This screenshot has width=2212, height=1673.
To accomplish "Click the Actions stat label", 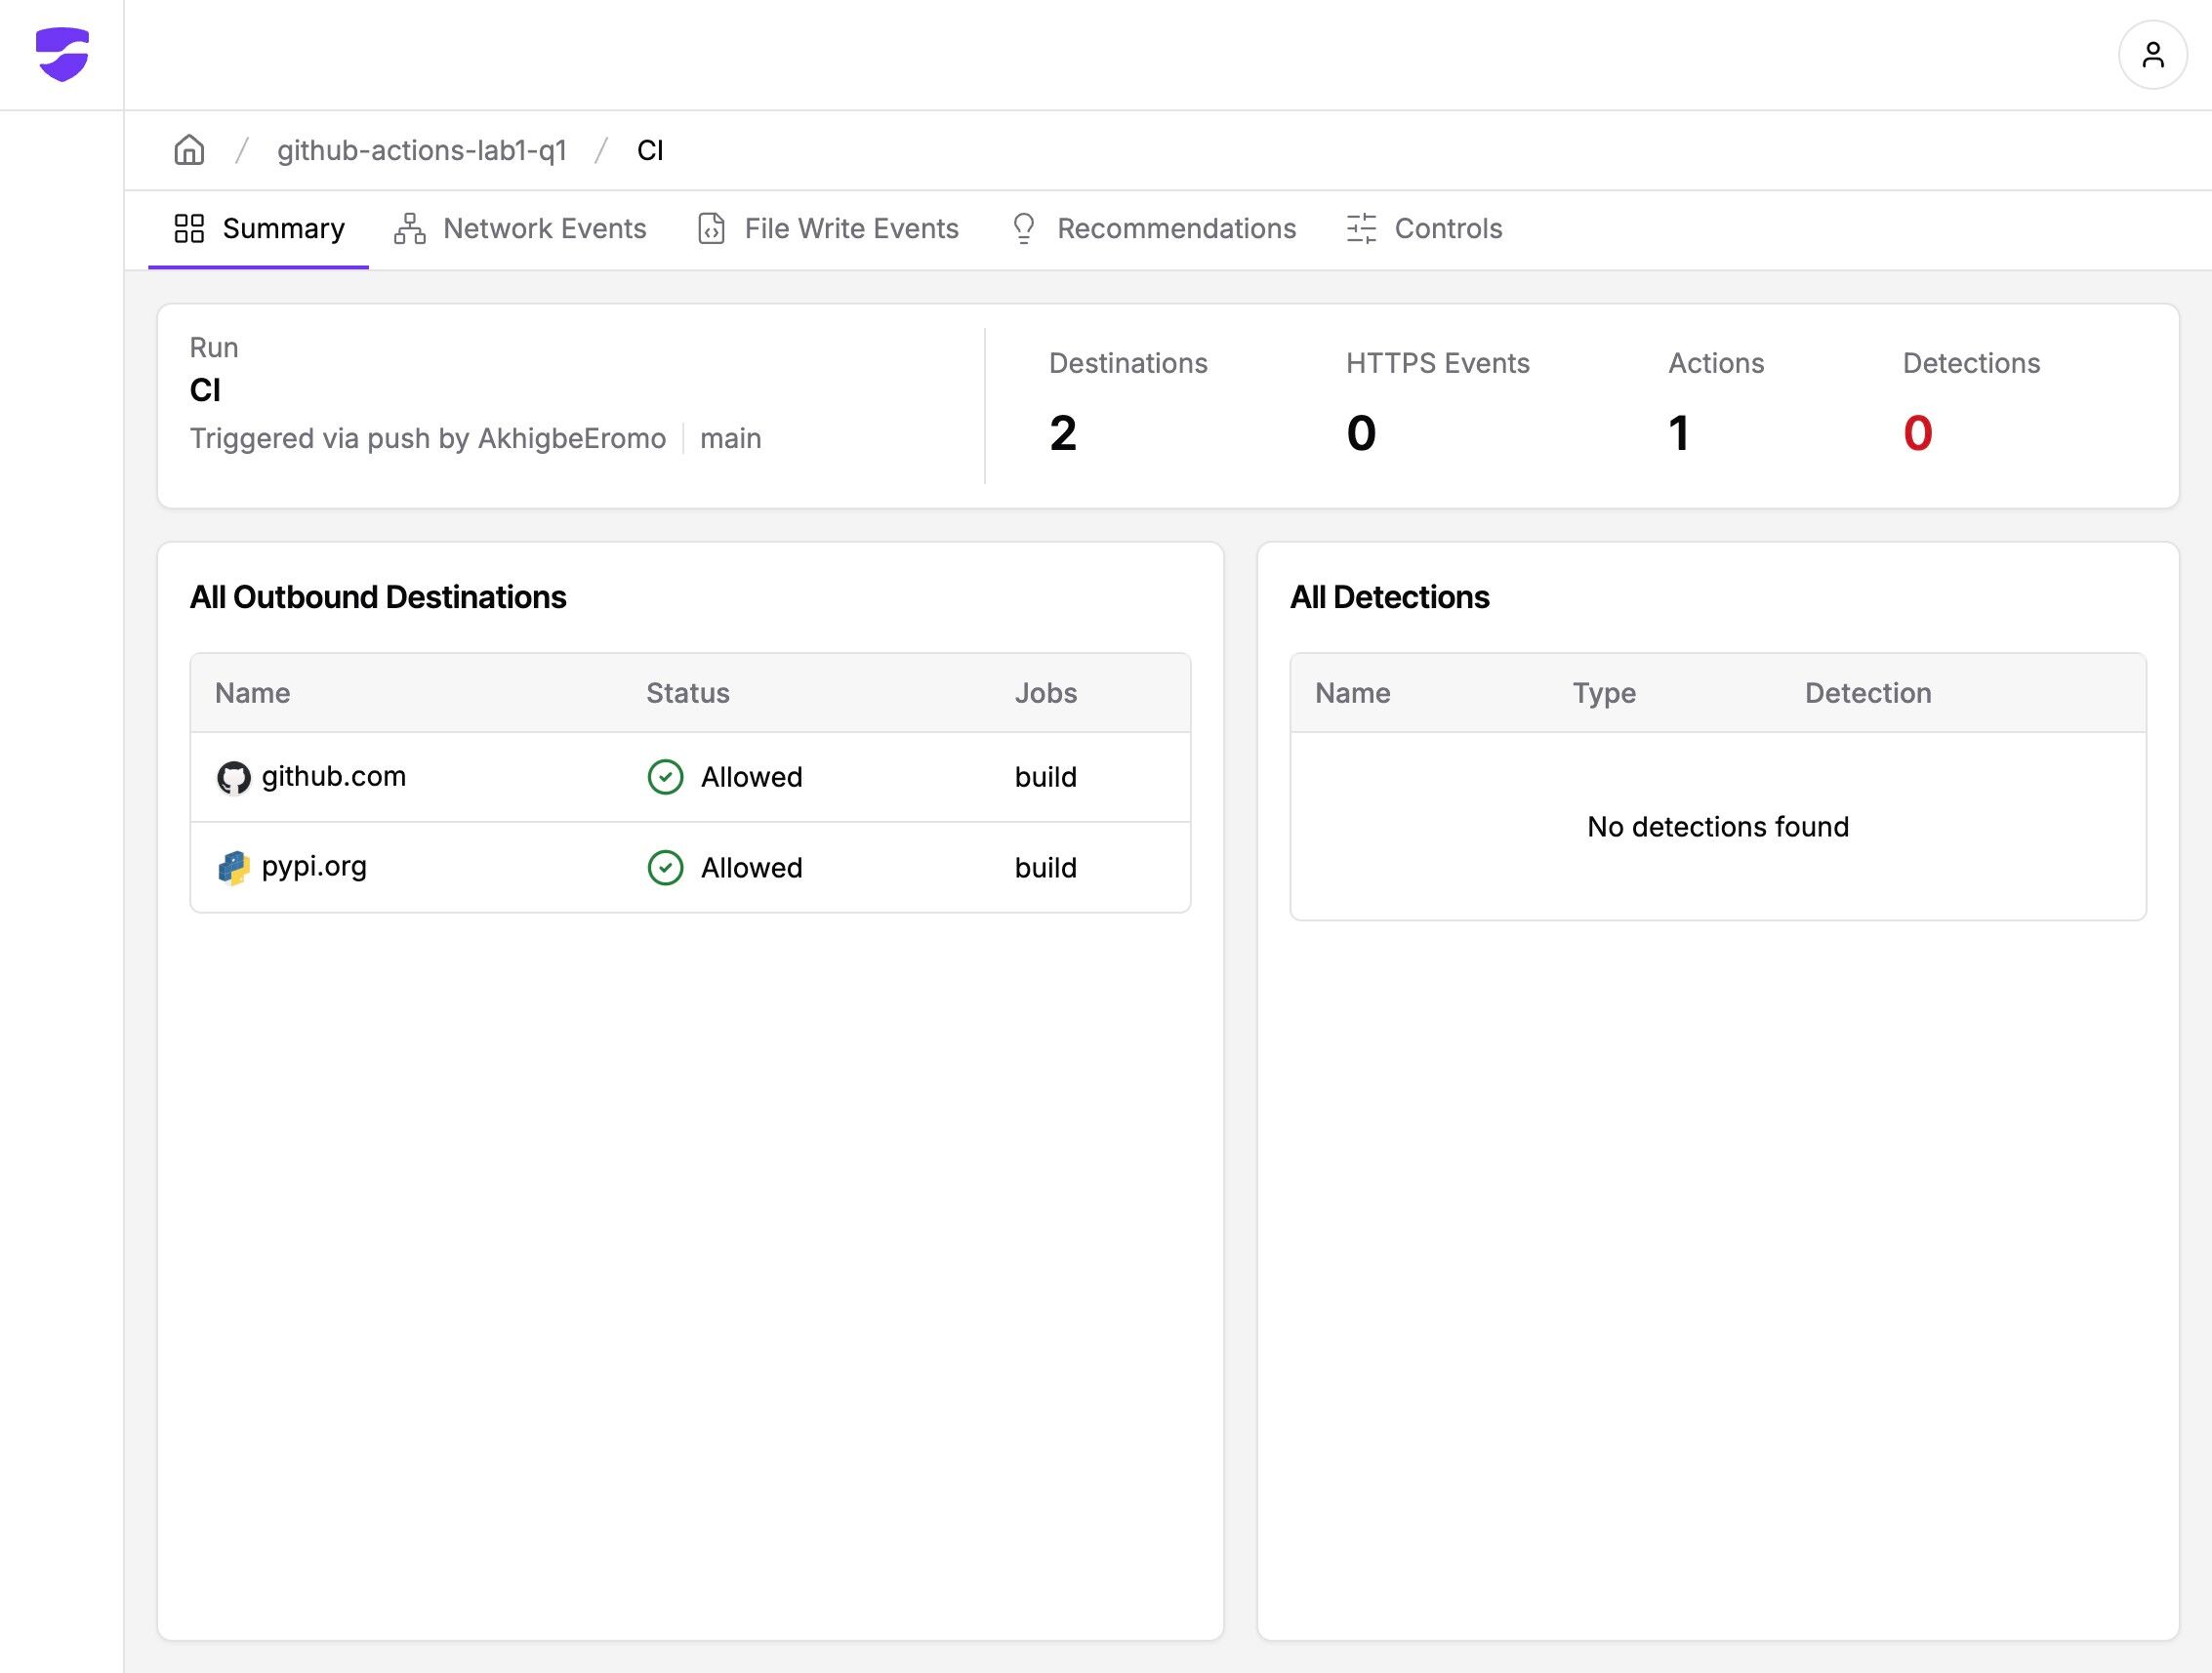I will [1716, 363].
